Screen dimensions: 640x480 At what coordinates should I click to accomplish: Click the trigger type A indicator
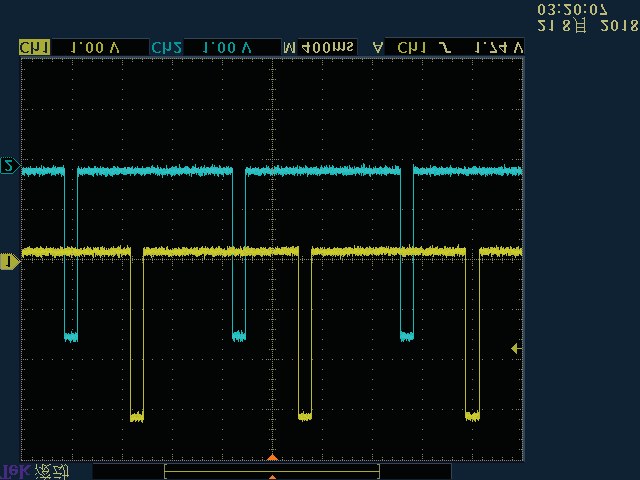click(377, 47)
